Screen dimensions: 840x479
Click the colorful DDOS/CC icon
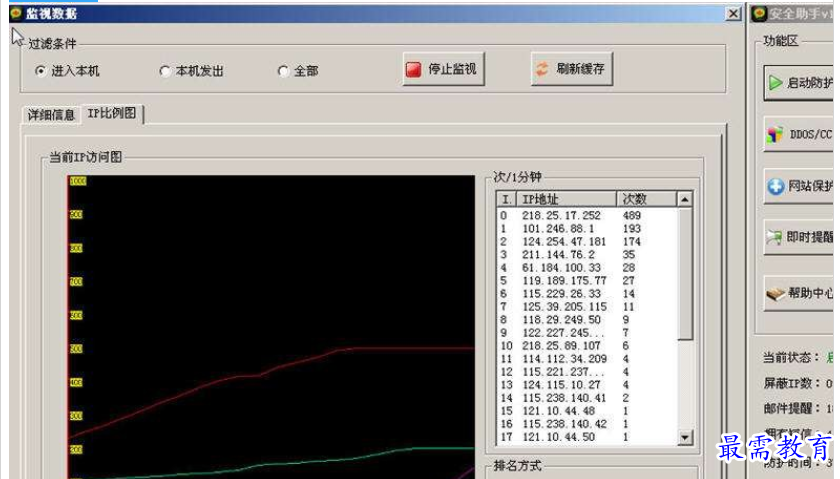(774, 134)
